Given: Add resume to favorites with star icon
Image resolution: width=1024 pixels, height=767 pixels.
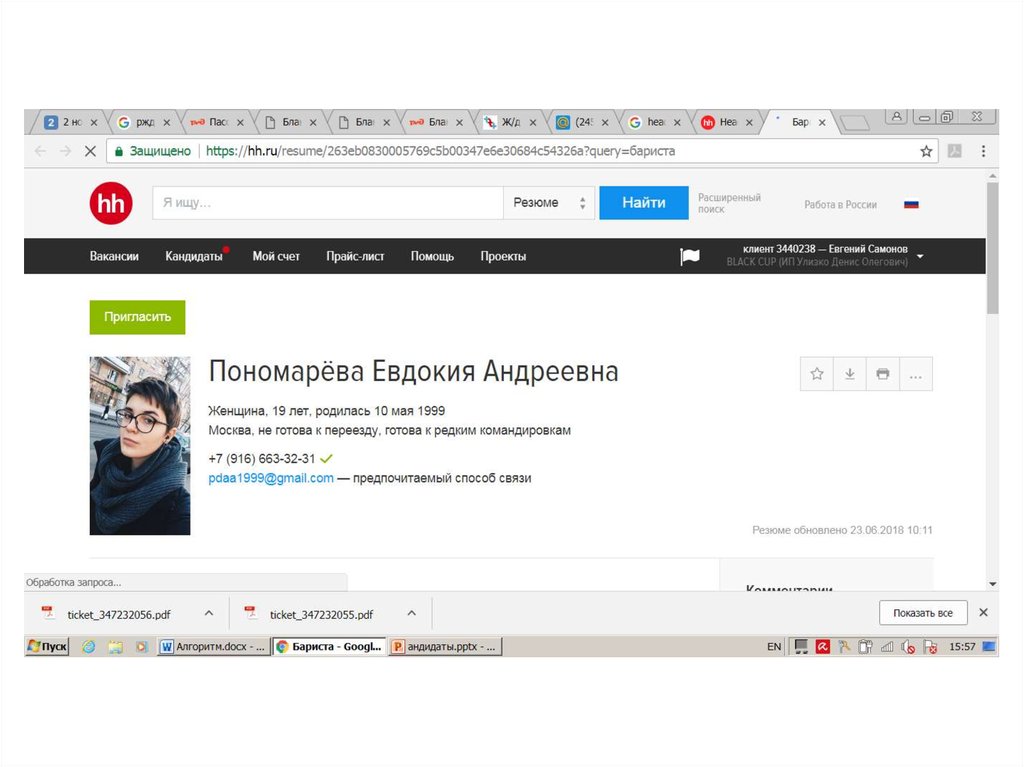Looking at the screenshot, I should 817,374.
